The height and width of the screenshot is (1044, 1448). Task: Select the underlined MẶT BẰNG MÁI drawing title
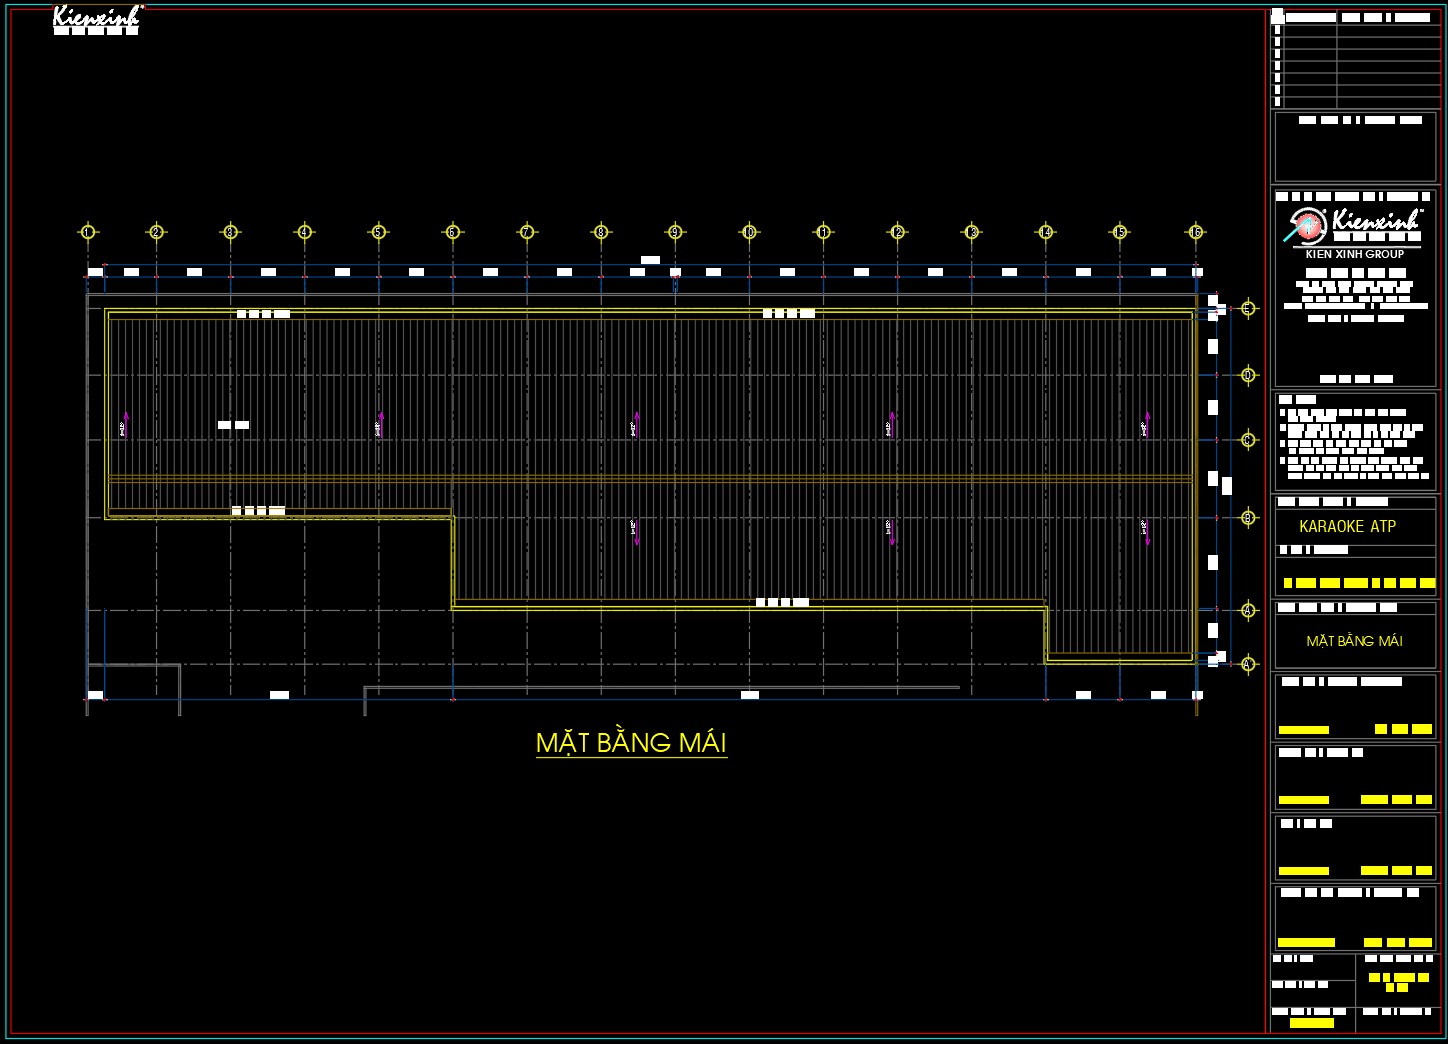[x=632, y=742]
